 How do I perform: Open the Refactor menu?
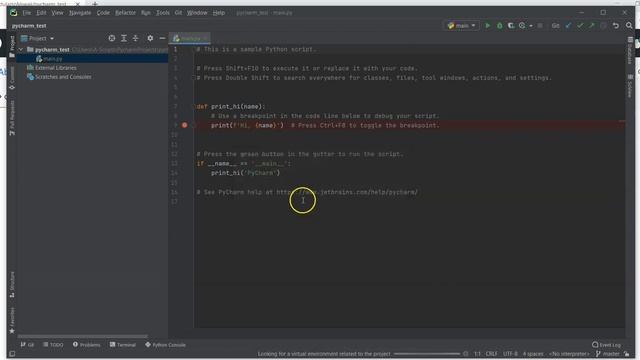pyautogui.click(x=125, y=13)
